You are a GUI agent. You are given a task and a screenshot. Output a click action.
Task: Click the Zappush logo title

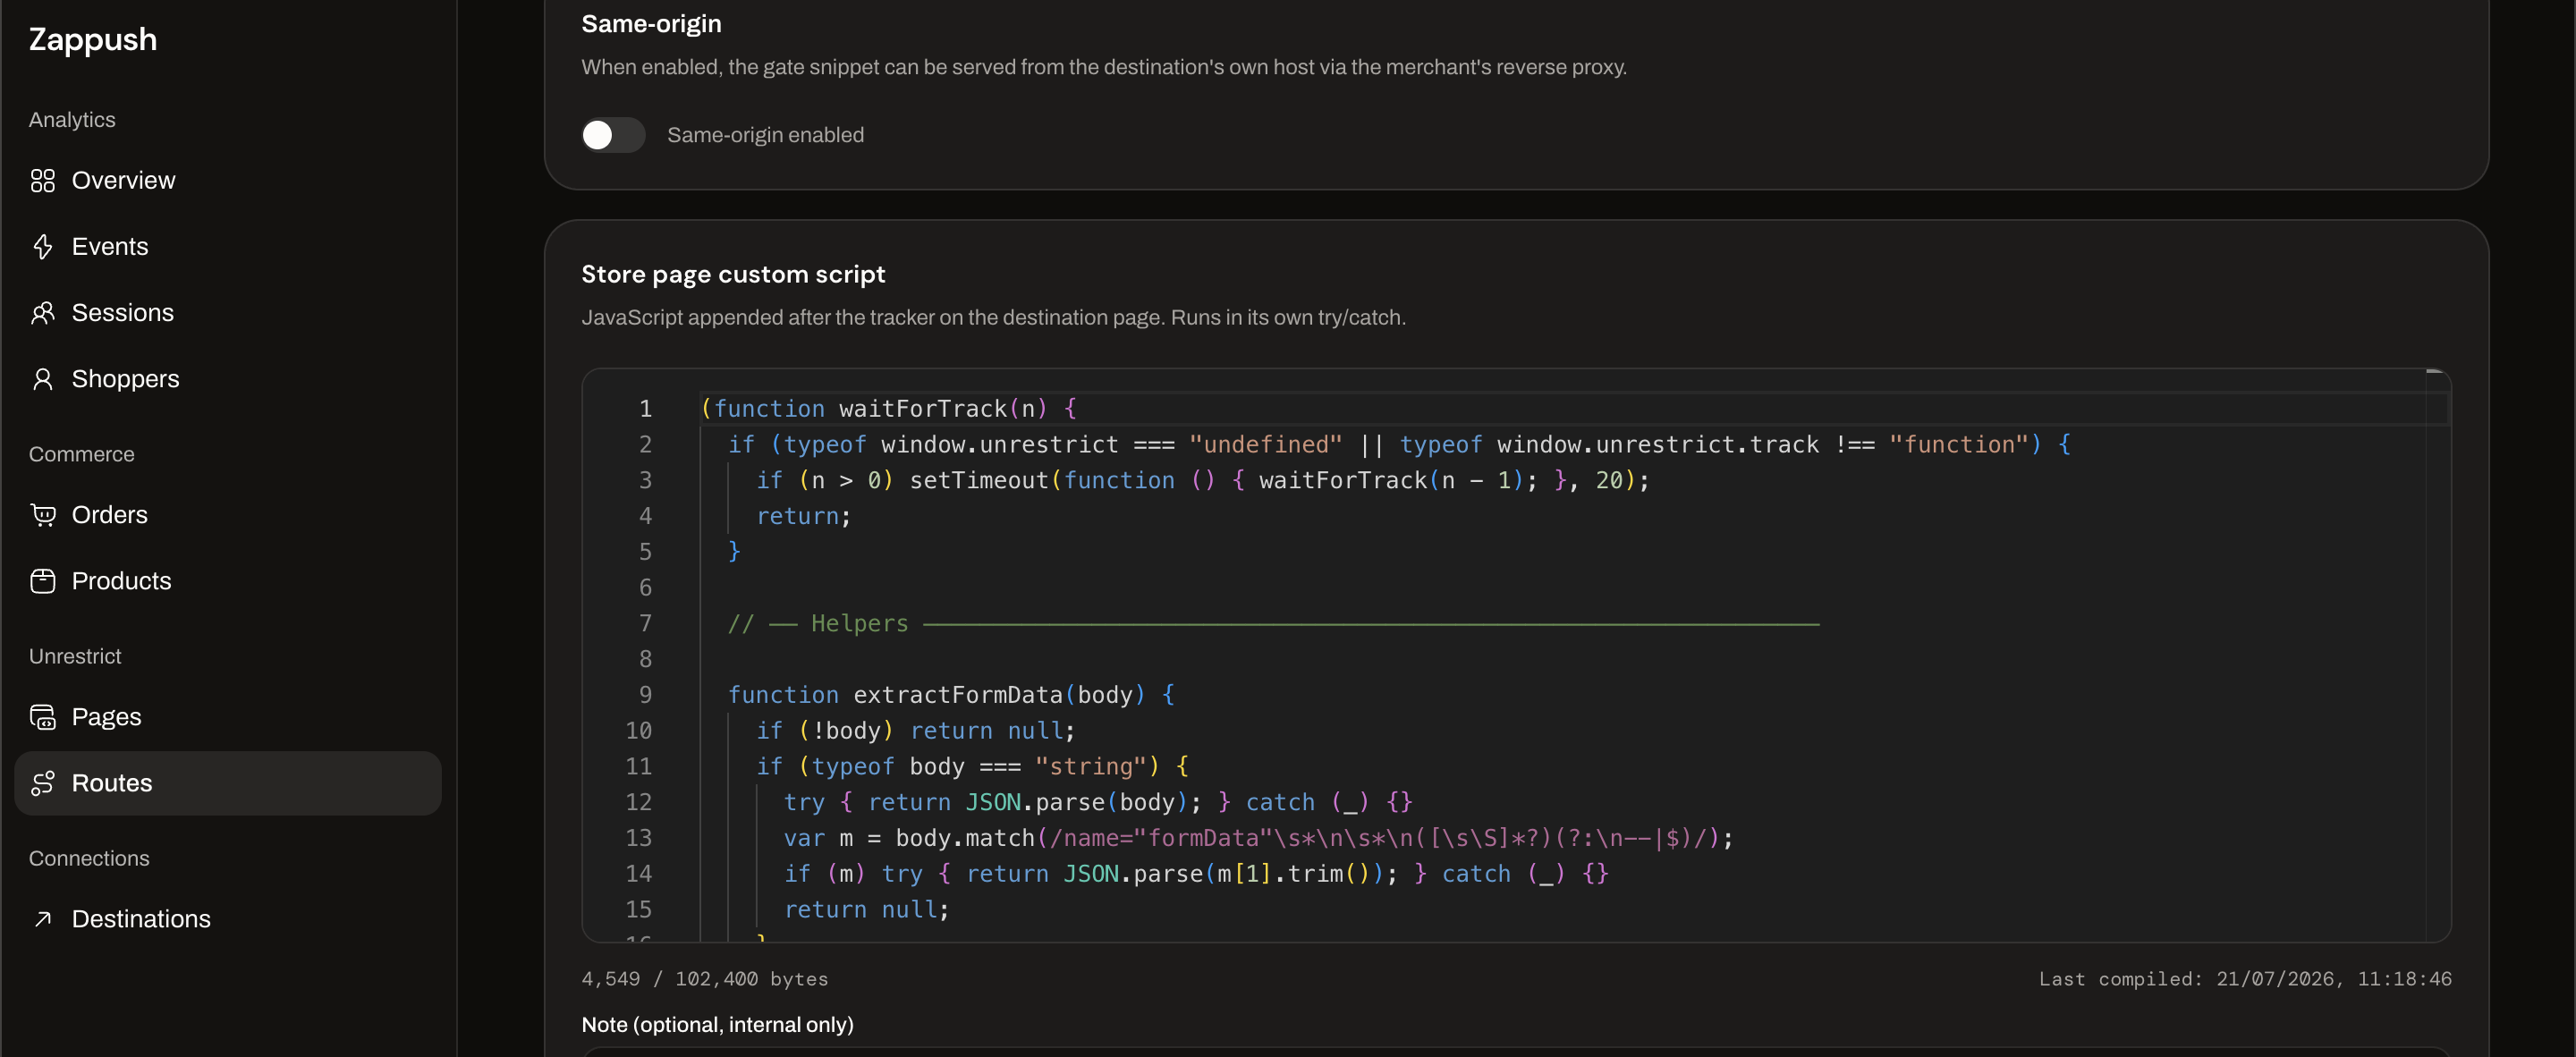click(93, 40)
